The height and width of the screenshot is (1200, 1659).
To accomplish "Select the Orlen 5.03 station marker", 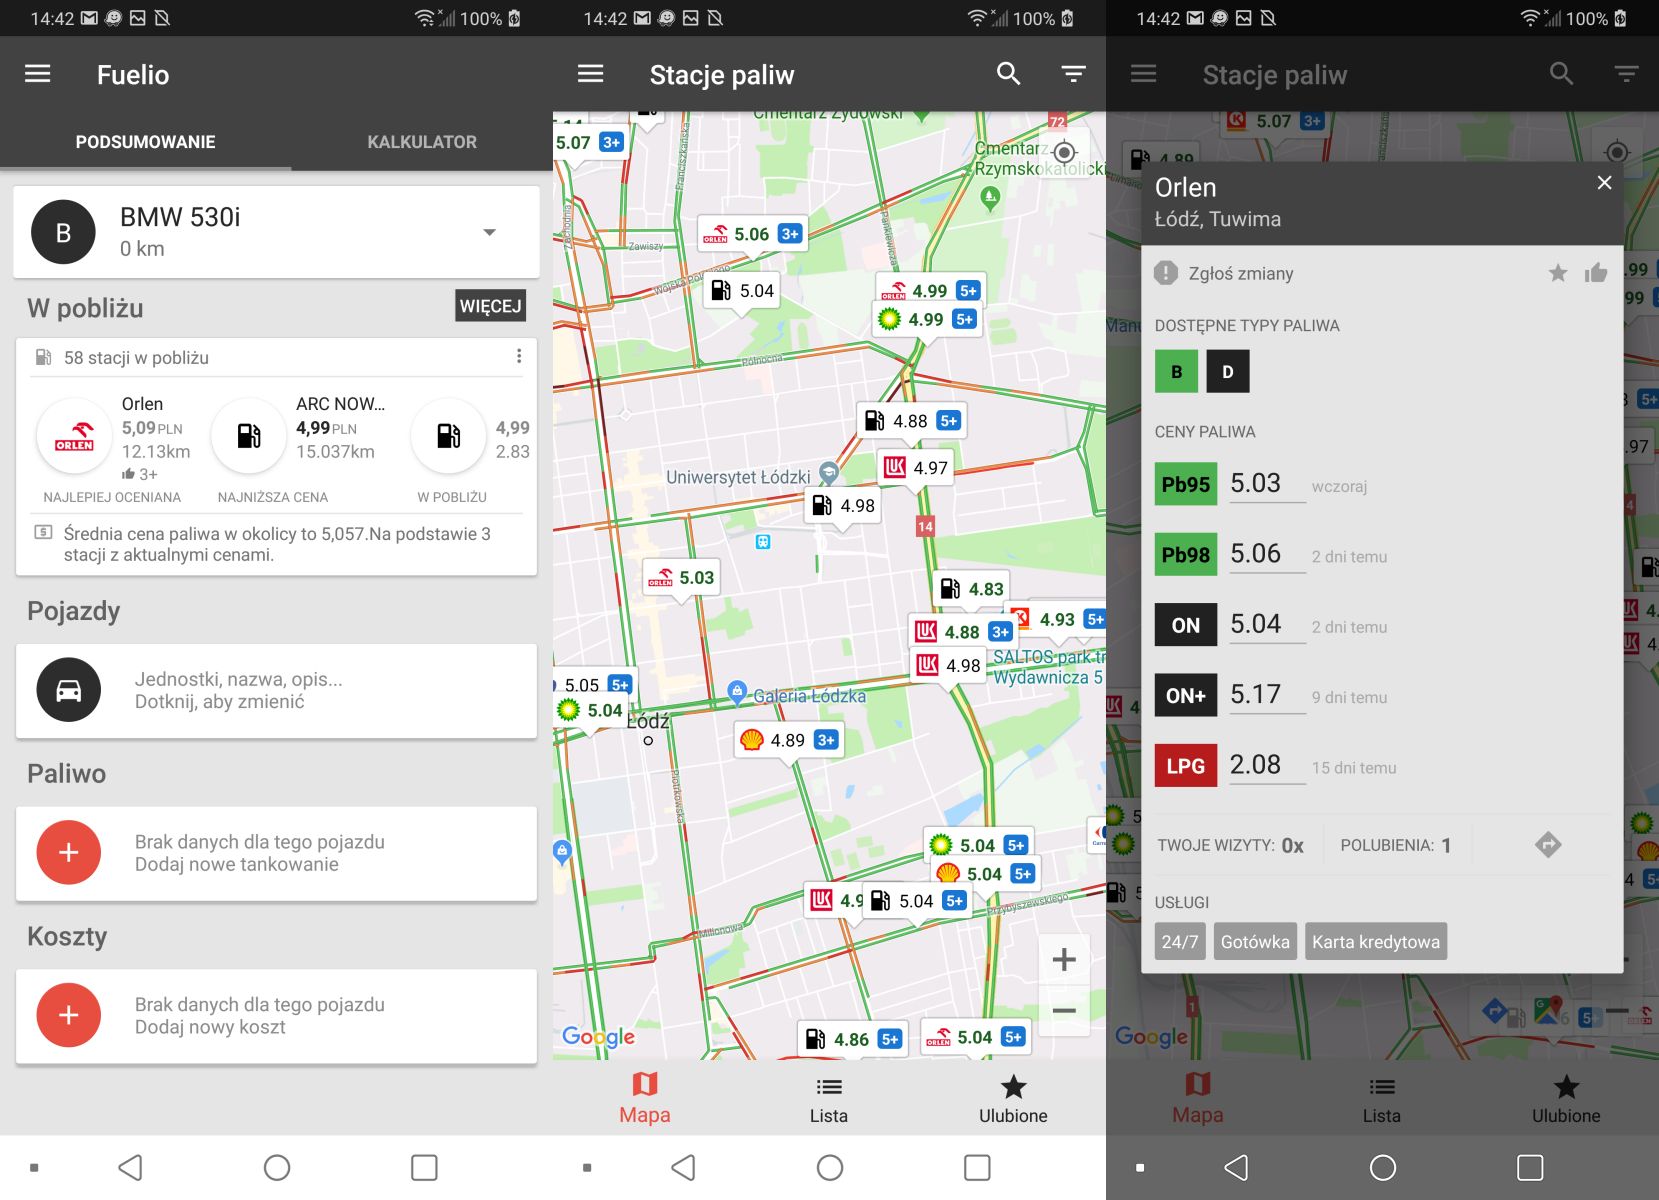I will (x=681, y=577).
